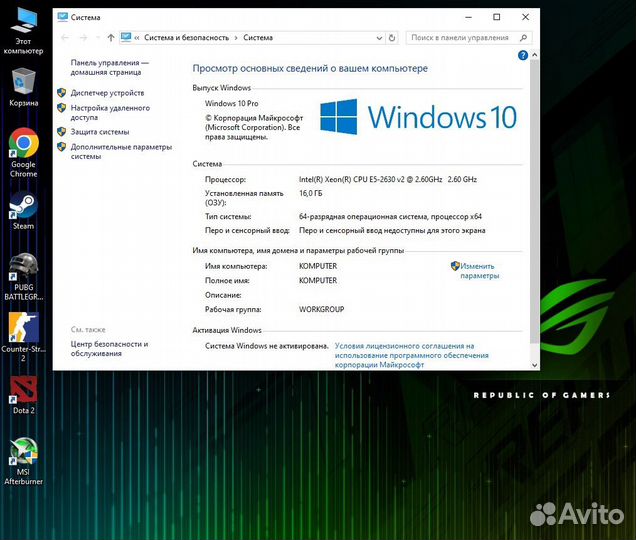Maximize the Система window
This screenshot has height=540, width=636.
[x=496, y=17]
